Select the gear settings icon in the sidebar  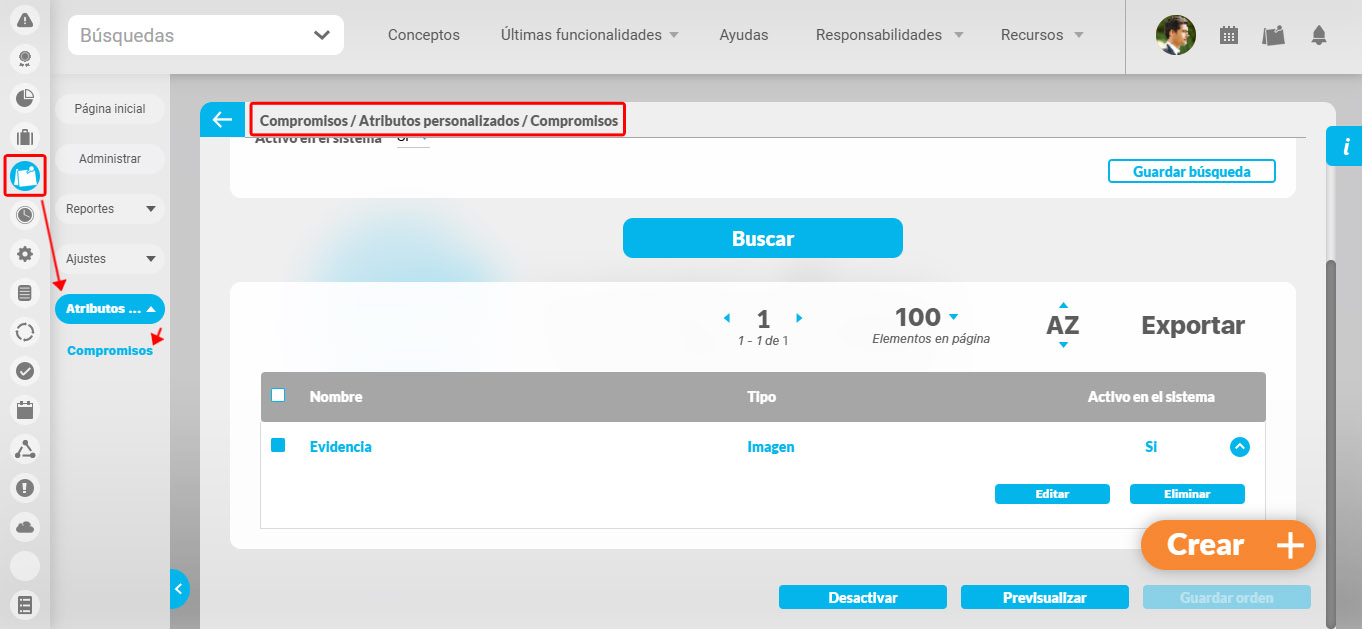24,253
